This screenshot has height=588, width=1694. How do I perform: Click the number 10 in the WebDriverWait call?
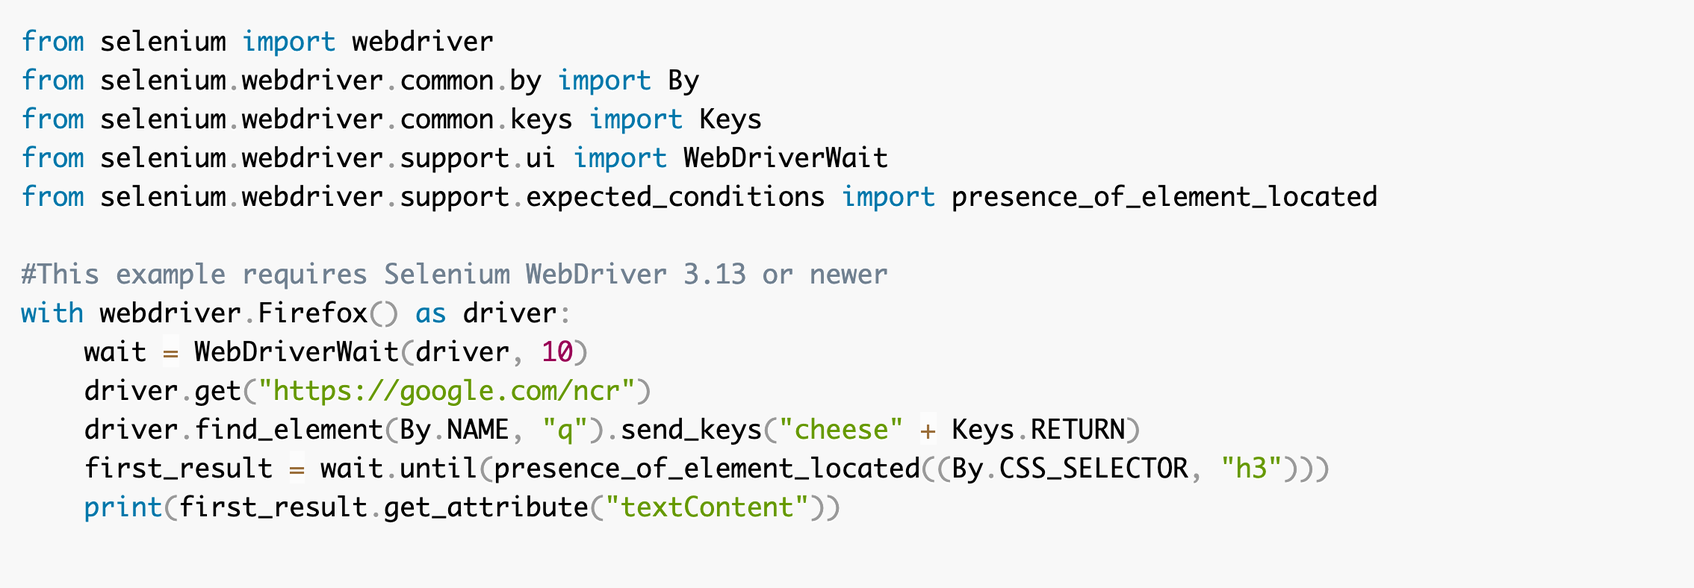(557, 352)
